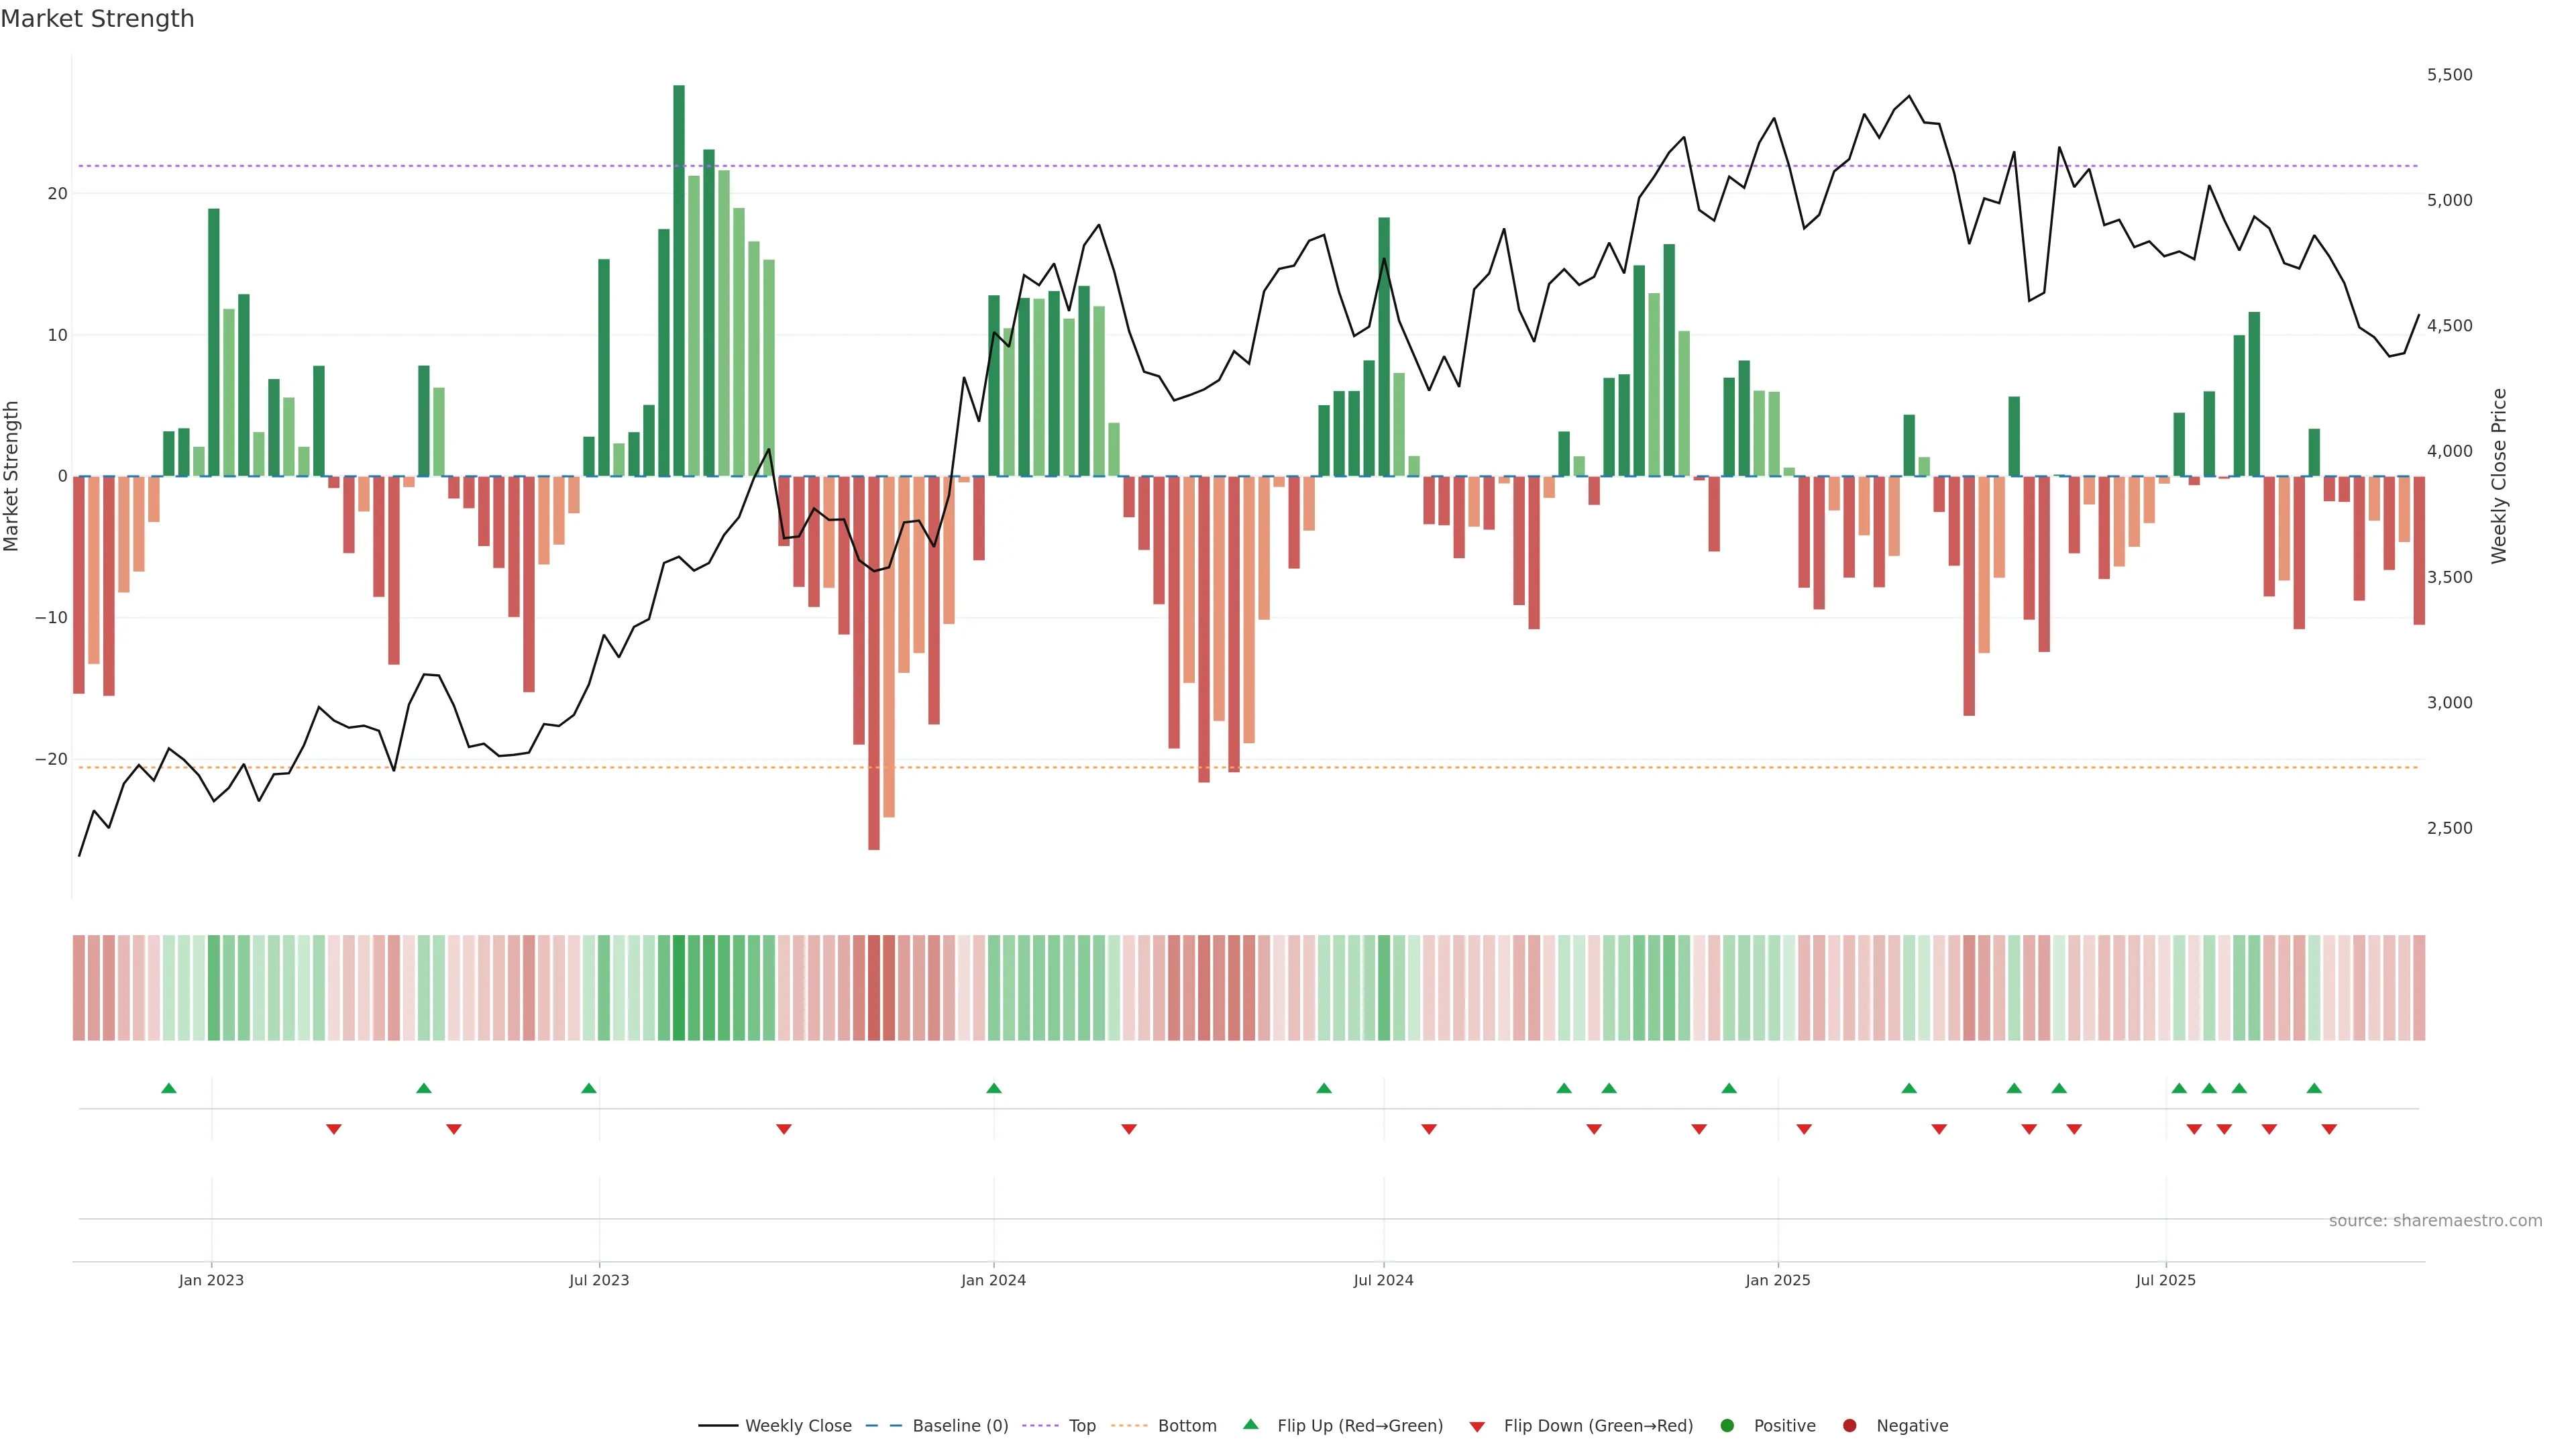Click Flip Up green triangle legend icon
2576x1449 pixels.
pos(1250,1424)
